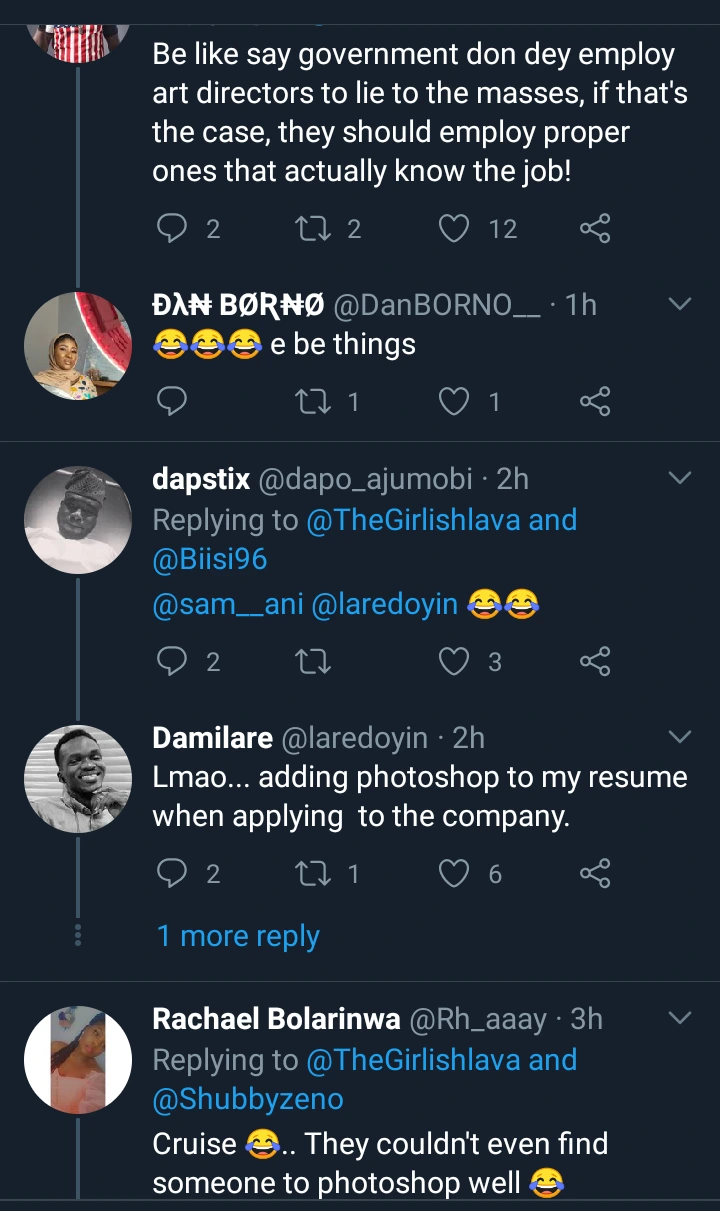Open dropdown arrow on dapstix's tweet
Image resolution: width=720 pixels, height=1211 pixels.
point(679,478)
